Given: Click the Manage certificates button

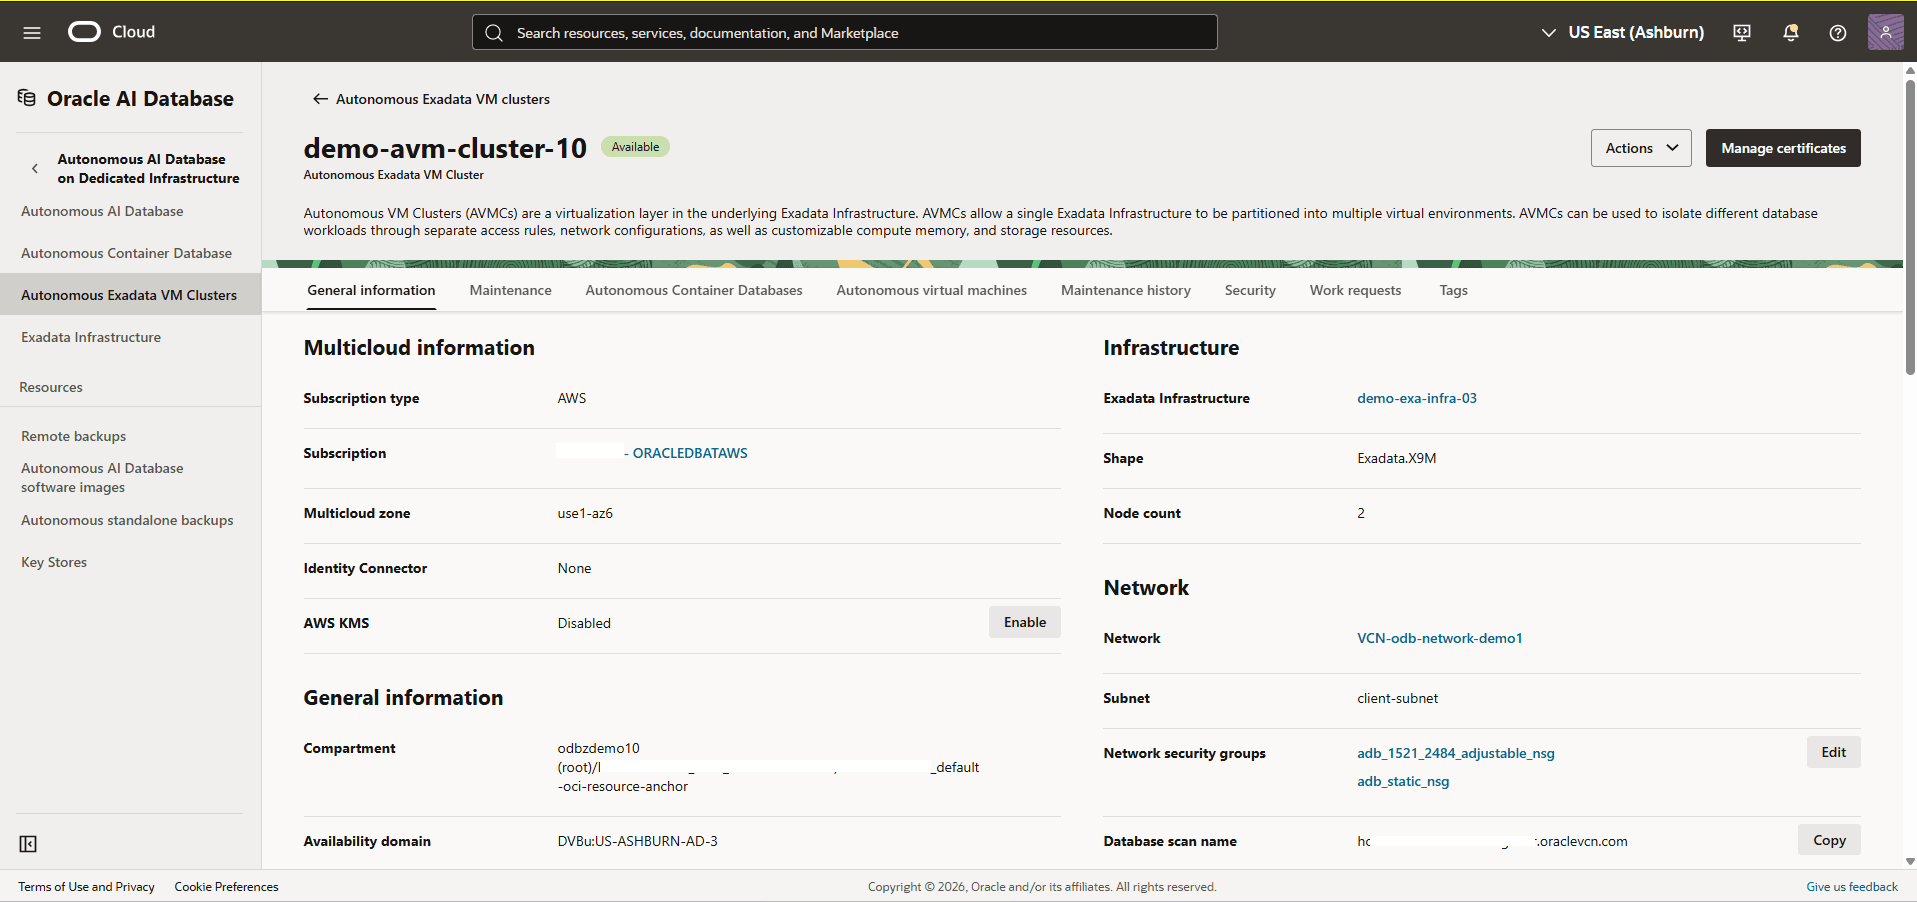Looking at the screenshot, I should [1783, 148].
